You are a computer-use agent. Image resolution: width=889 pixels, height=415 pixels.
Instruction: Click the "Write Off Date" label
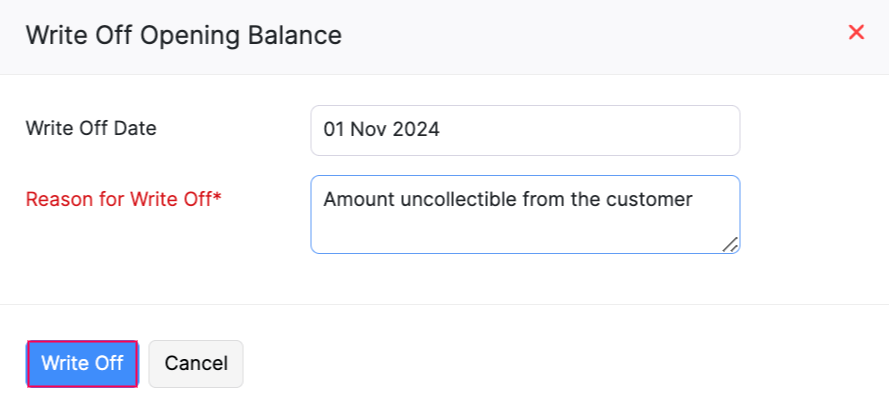tap(91, 128)
